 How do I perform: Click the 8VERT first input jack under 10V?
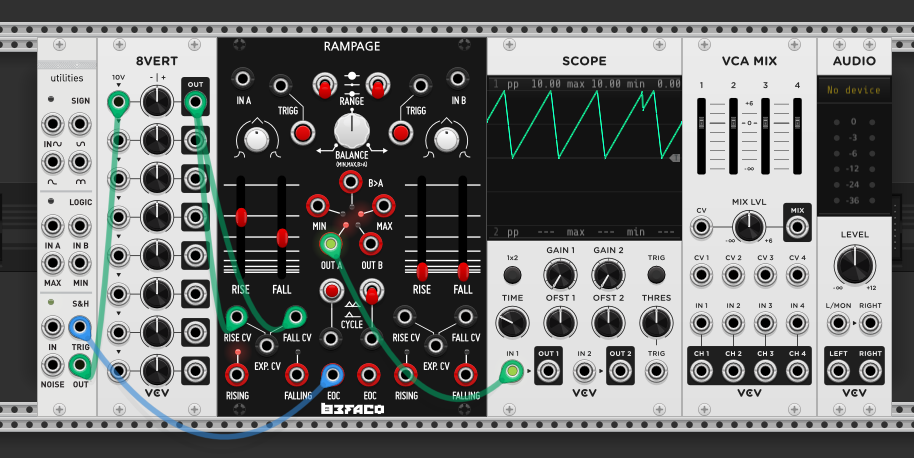(118, 103)
